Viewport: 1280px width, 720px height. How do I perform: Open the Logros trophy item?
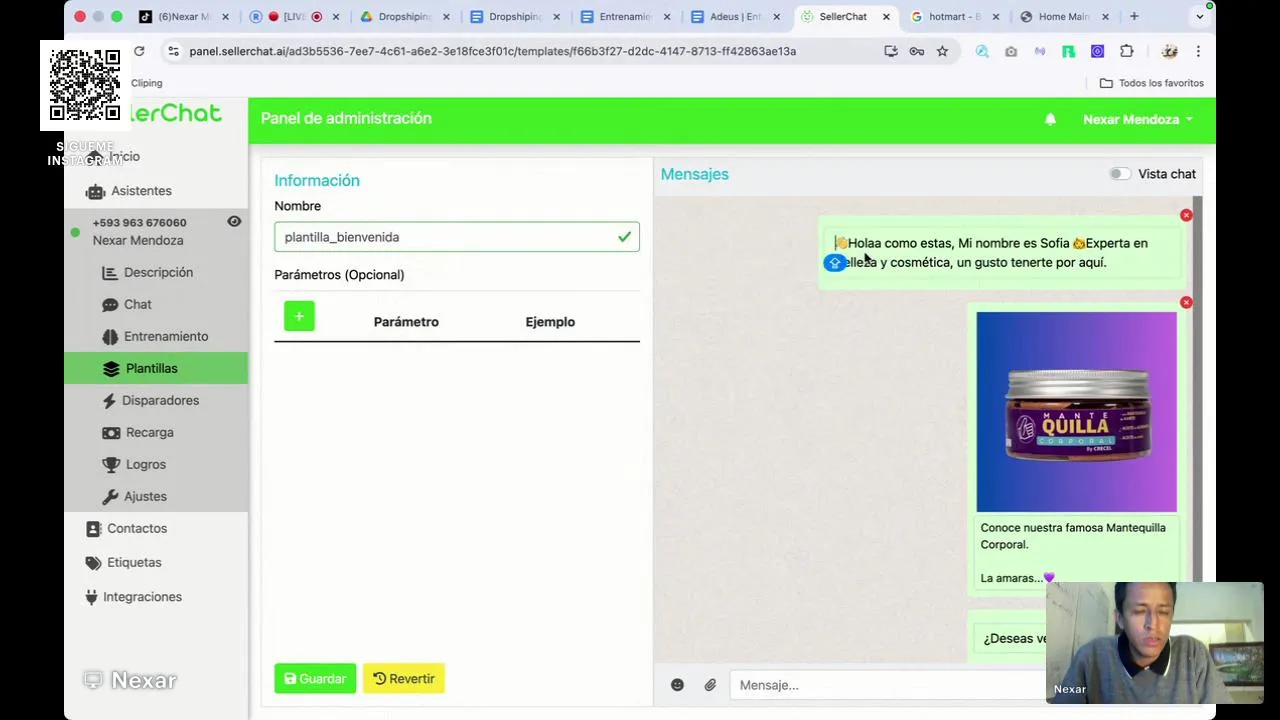click(x=134, y=464)
